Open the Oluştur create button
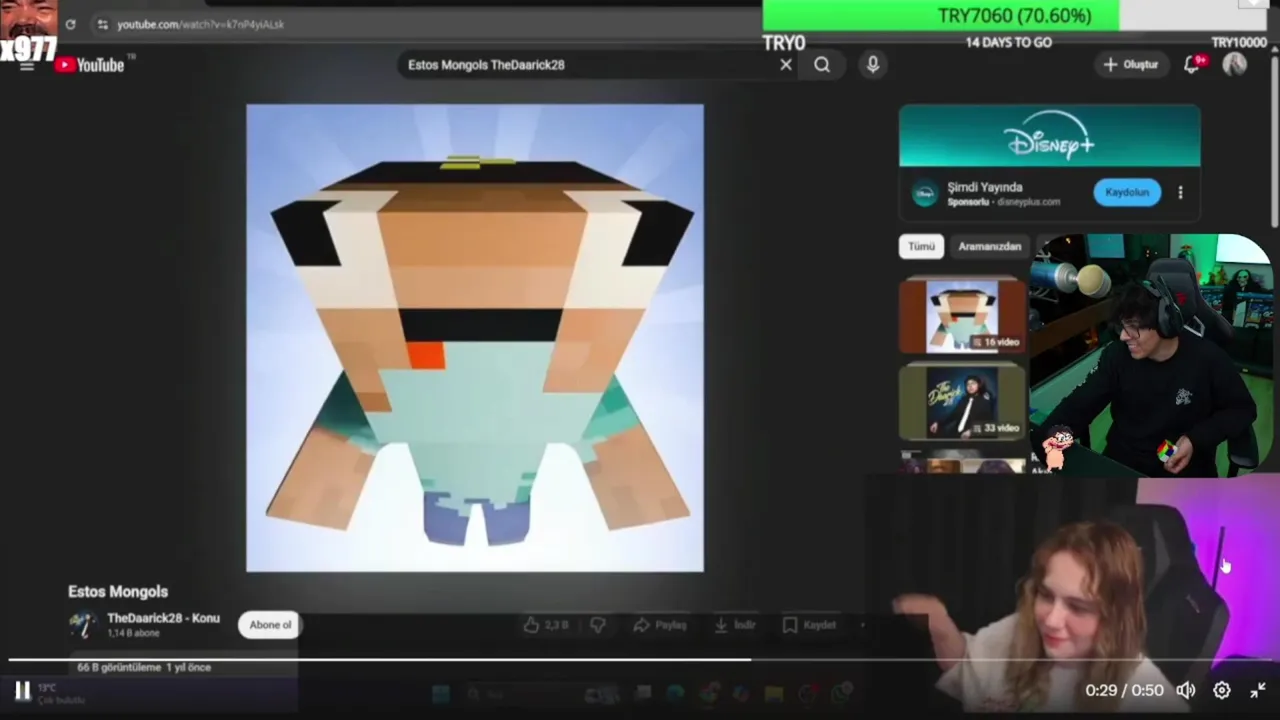The image size is (1280, 720). tap(1131, 65)
